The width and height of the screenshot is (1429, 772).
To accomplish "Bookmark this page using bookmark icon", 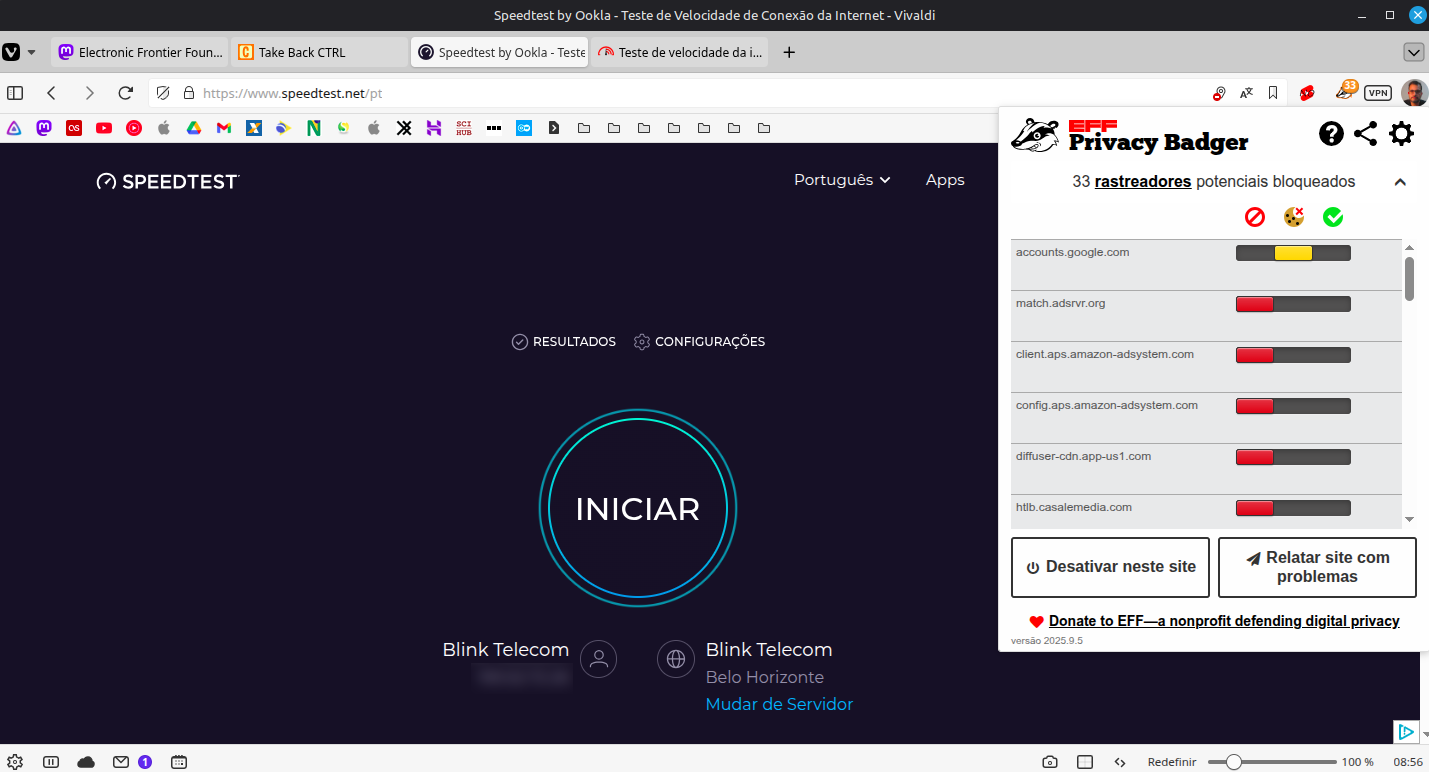I will point(1273,93).
